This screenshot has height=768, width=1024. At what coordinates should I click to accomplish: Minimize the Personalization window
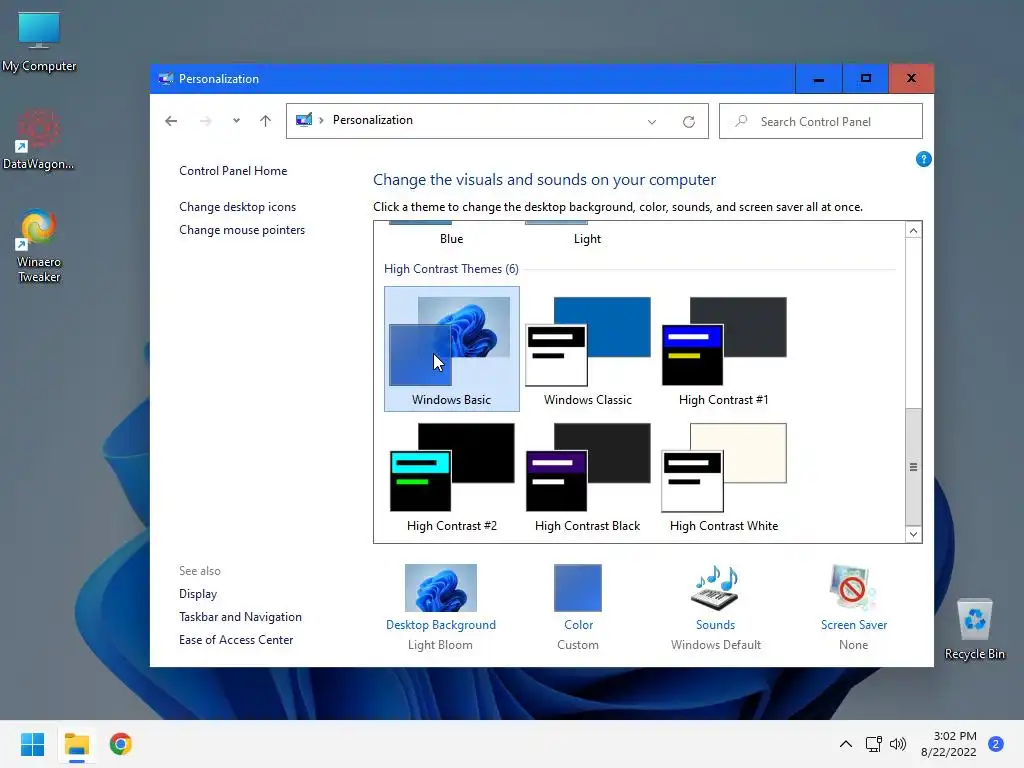click(x=818, y=78)
